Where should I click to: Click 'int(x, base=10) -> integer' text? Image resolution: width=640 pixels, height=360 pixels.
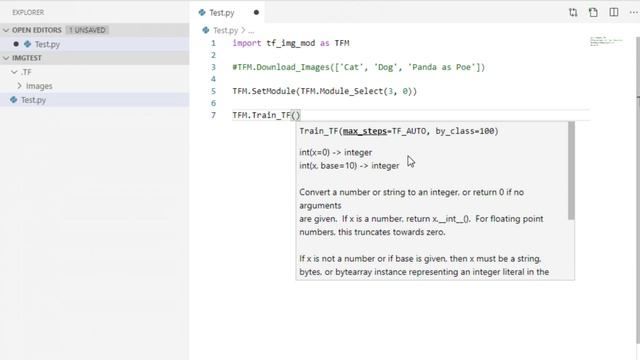click(x=349, y=166)
